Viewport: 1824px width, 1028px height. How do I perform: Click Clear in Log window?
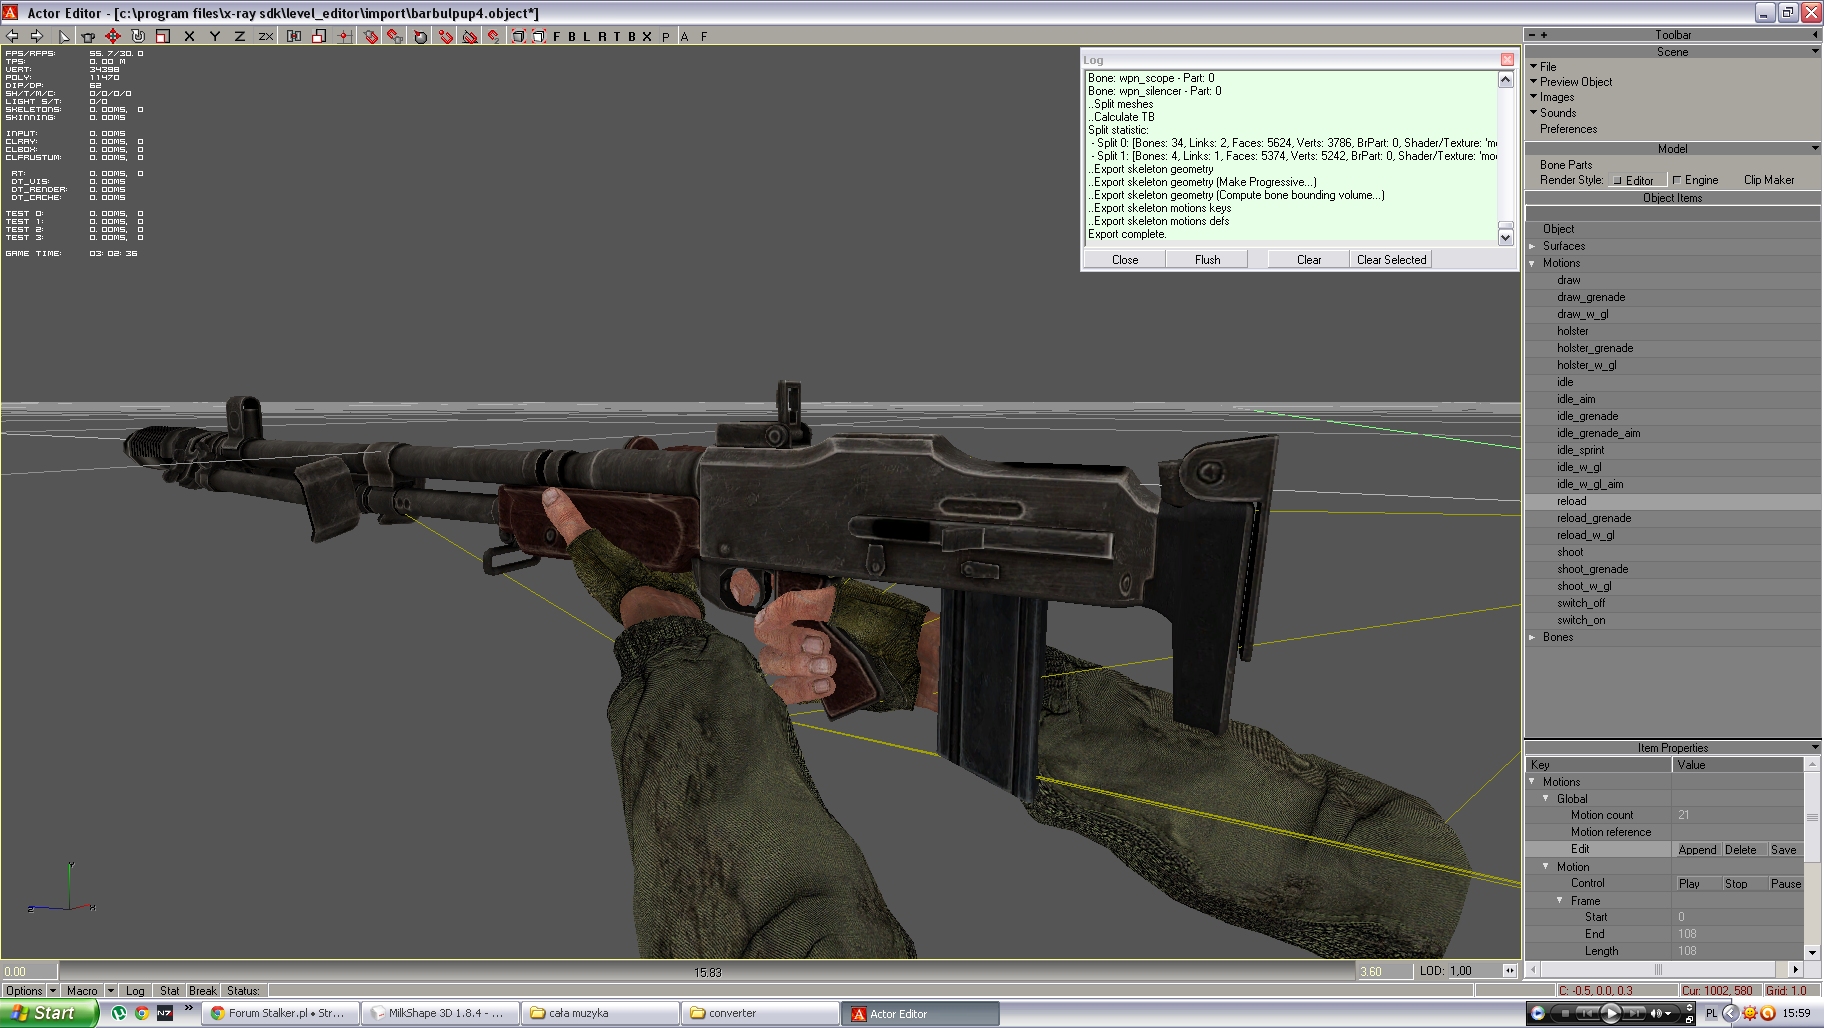point(1309,259)
